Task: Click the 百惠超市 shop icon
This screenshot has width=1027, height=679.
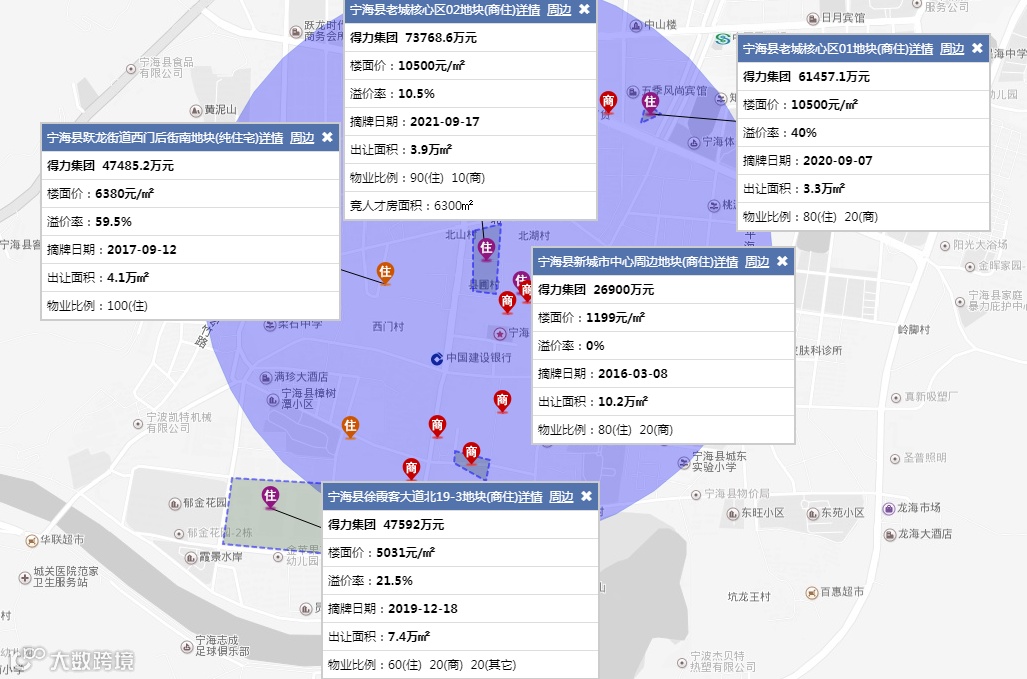Action: (x=812, y=593)
